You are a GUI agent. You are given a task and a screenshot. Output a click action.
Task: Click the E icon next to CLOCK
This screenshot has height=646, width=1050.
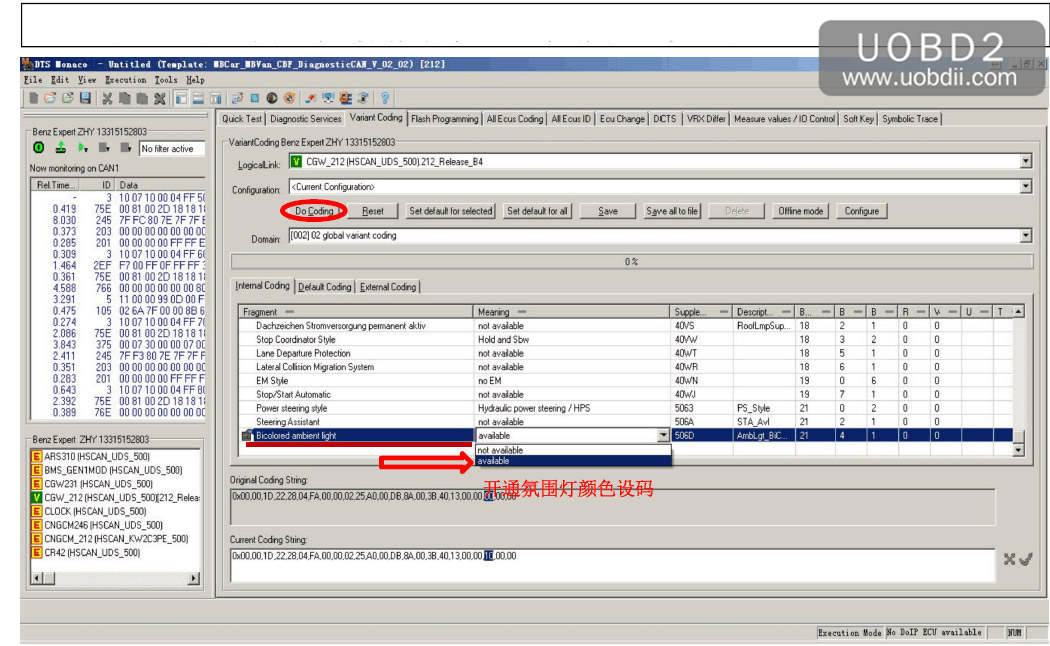coord(37,511)
